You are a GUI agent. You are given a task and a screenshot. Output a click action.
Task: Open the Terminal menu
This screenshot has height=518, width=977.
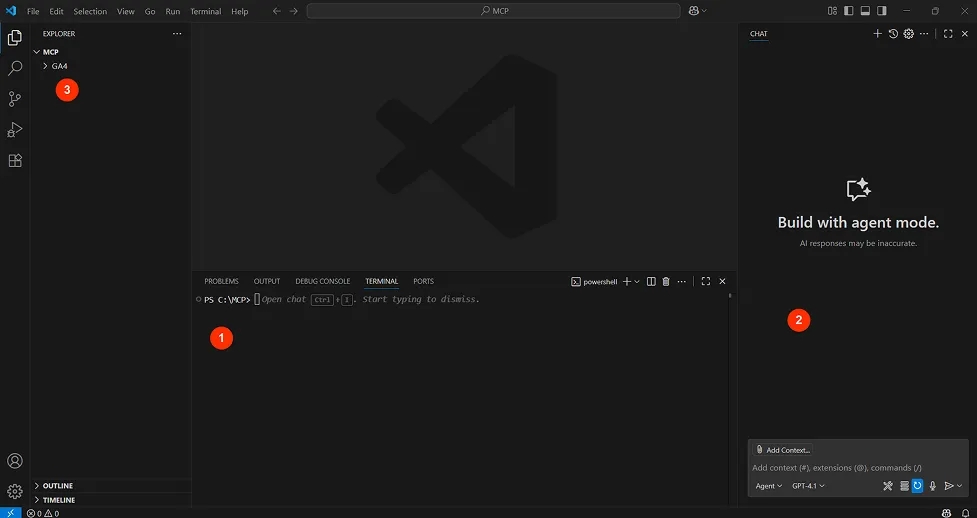[206, 11]
